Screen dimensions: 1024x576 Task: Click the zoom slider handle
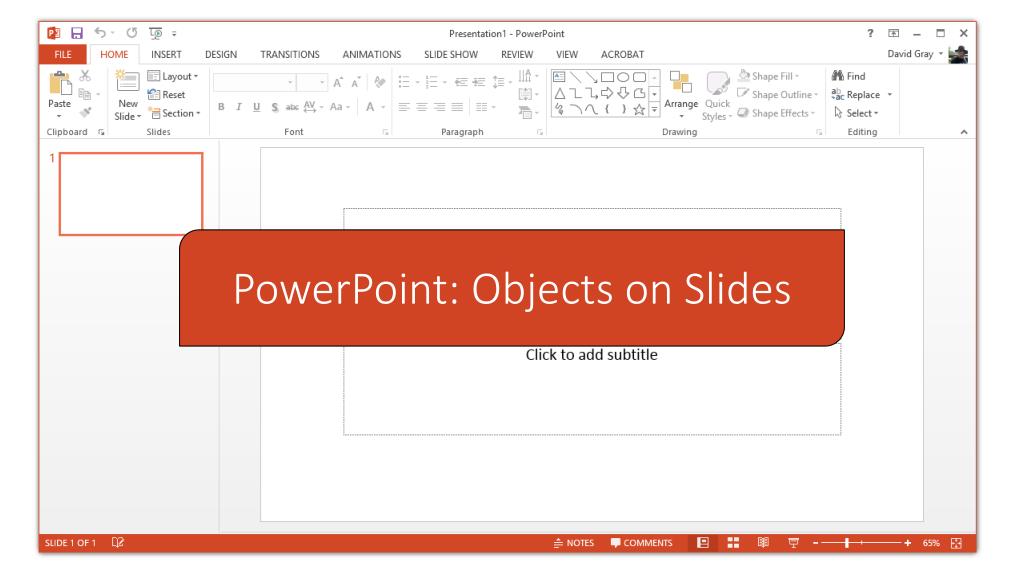click(x=846, y=543)
